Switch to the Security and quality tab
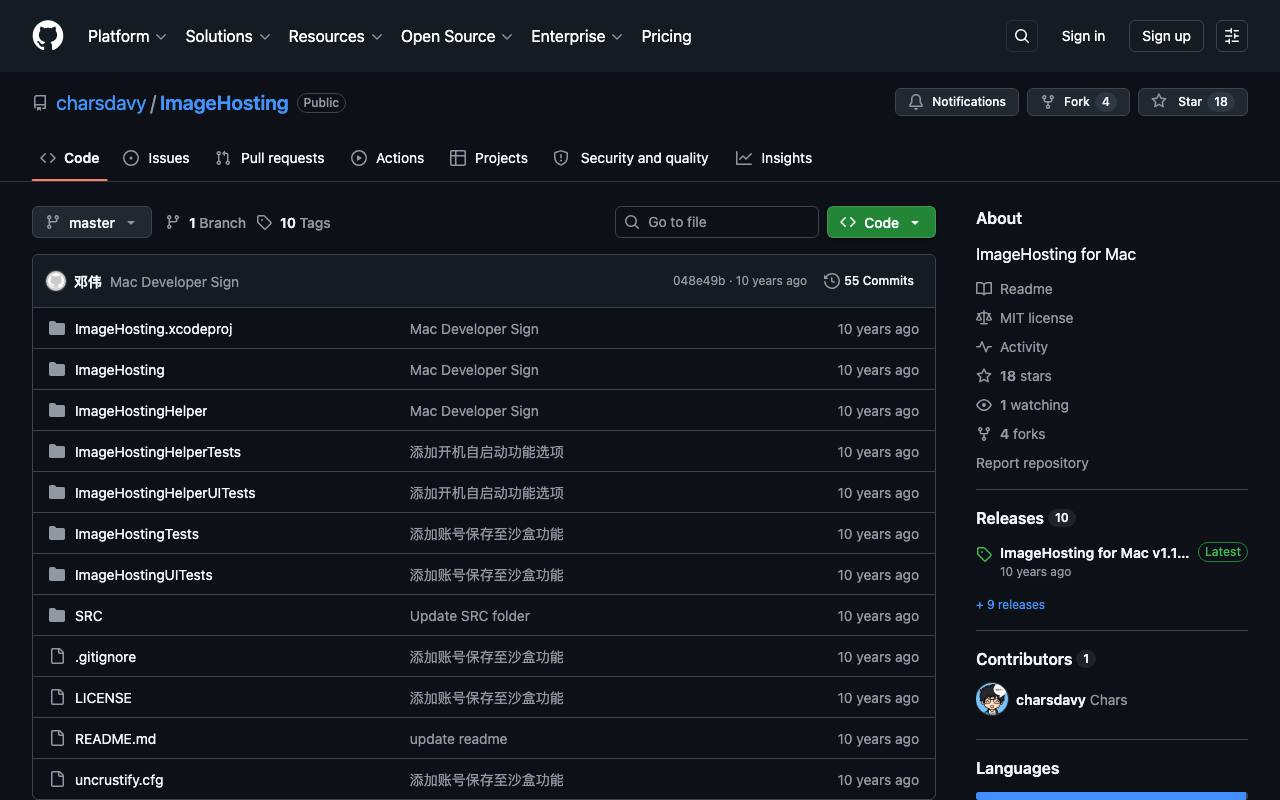Screen dimensions: 1280x800 pyautogui.click(x=631, y=158)
